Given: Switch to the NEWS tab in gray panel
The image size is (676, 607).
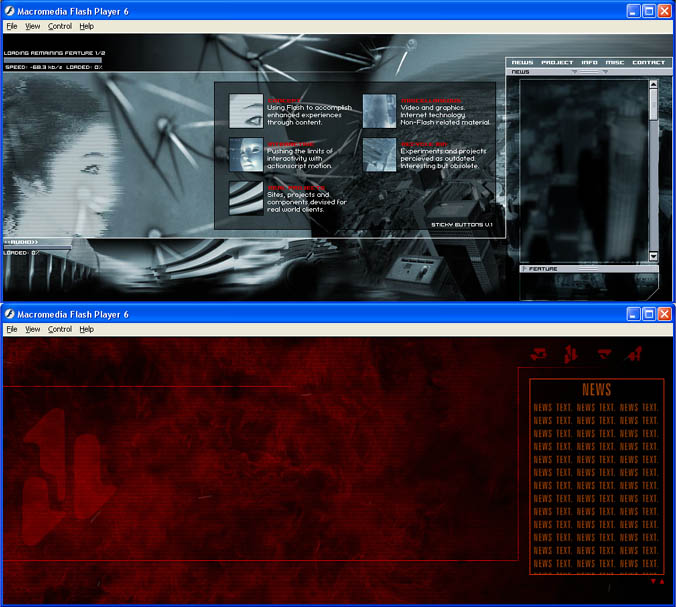Looking at the screenshot, I should (x=522, y=63).
